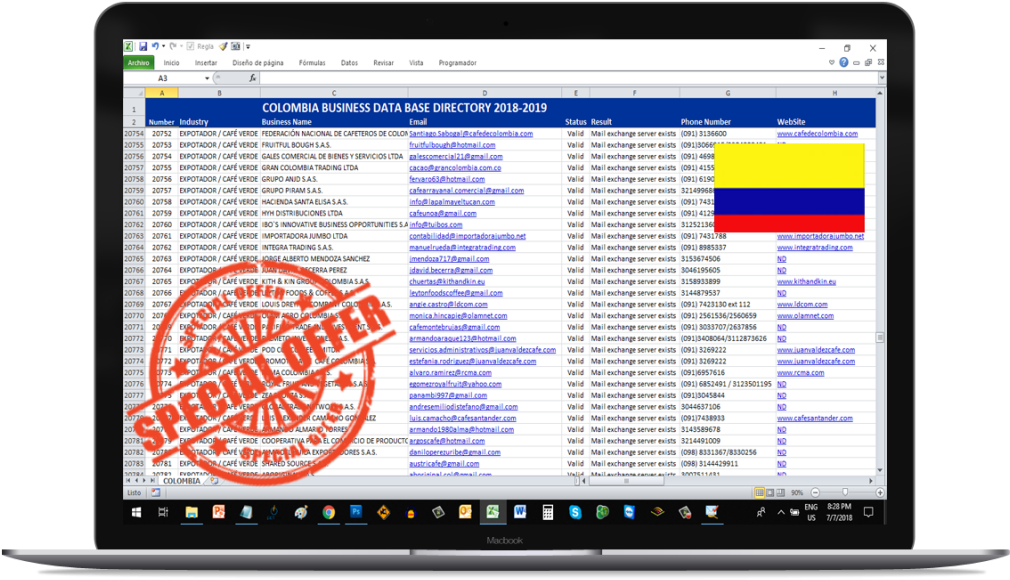Open link www.cafesantander.com
The width and height of the screenshot is (1010, 580).
815,418
